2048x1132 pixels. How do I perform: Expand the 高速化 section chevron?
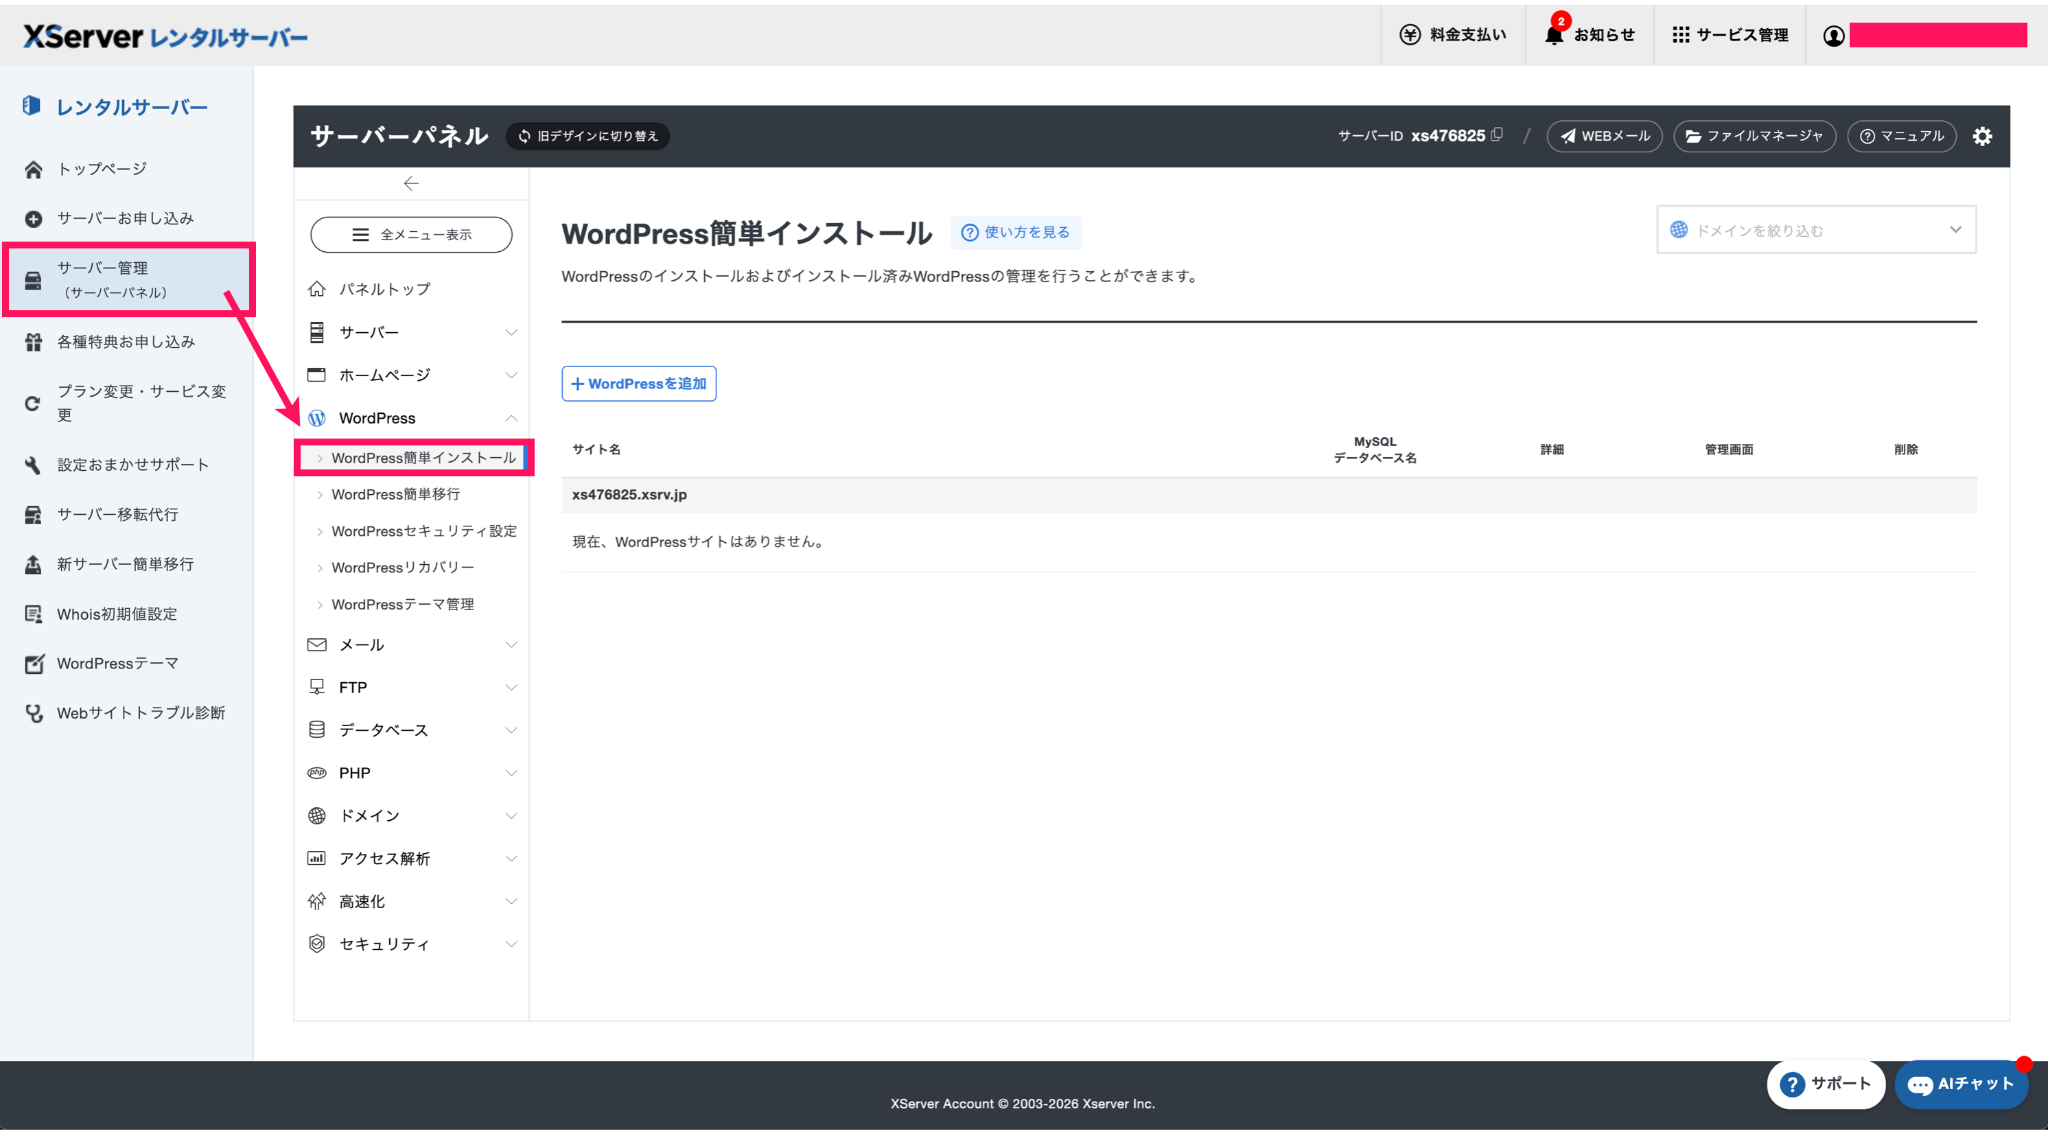pos(511,901)
